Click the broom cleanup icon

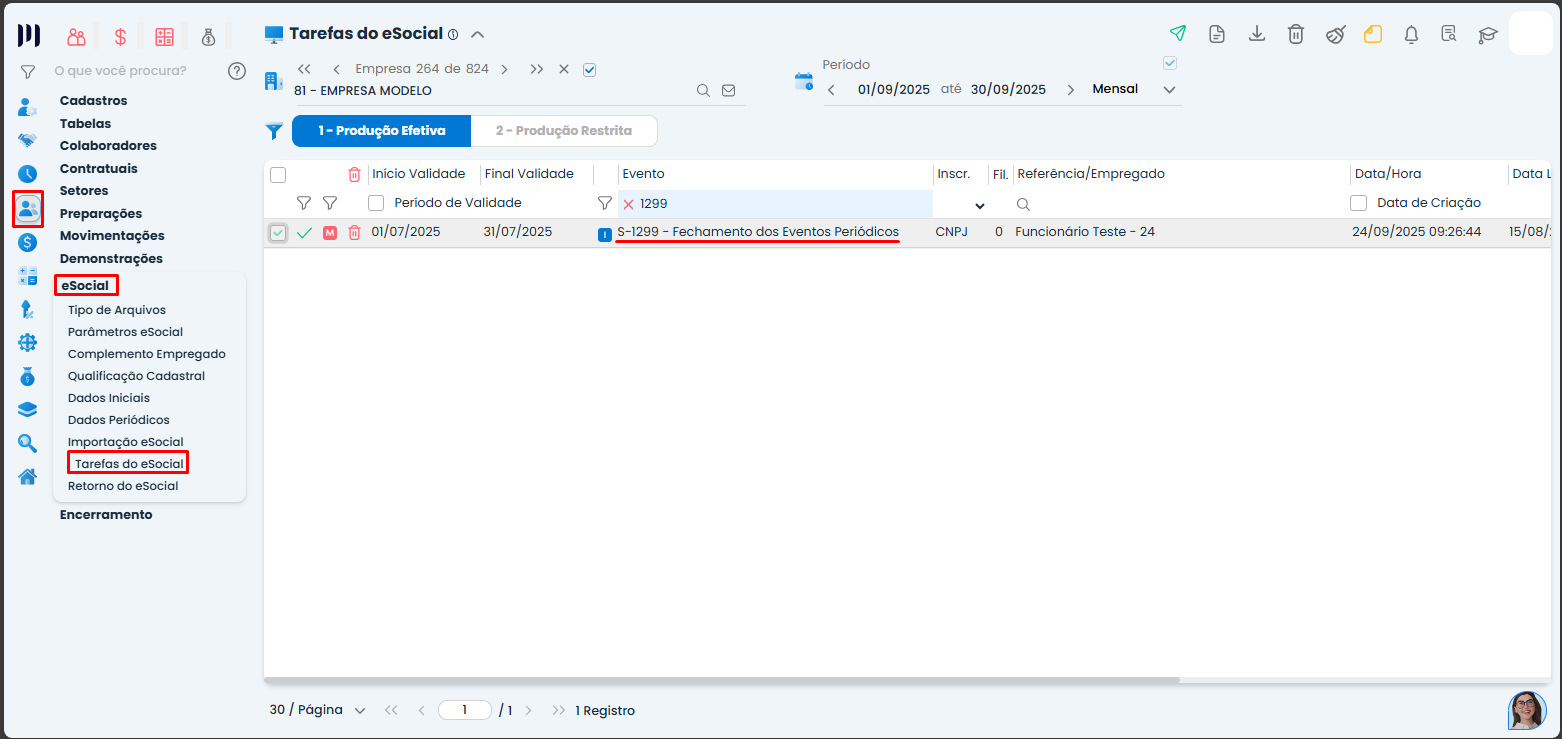point(1335,35)
